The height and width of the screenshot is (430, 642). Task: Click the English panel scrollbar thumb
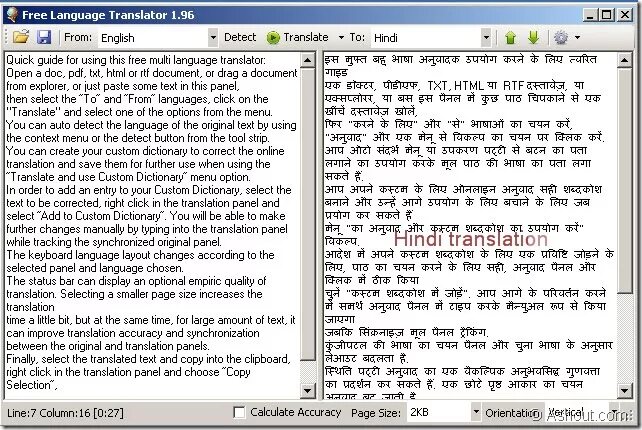(x=307, y=214)
